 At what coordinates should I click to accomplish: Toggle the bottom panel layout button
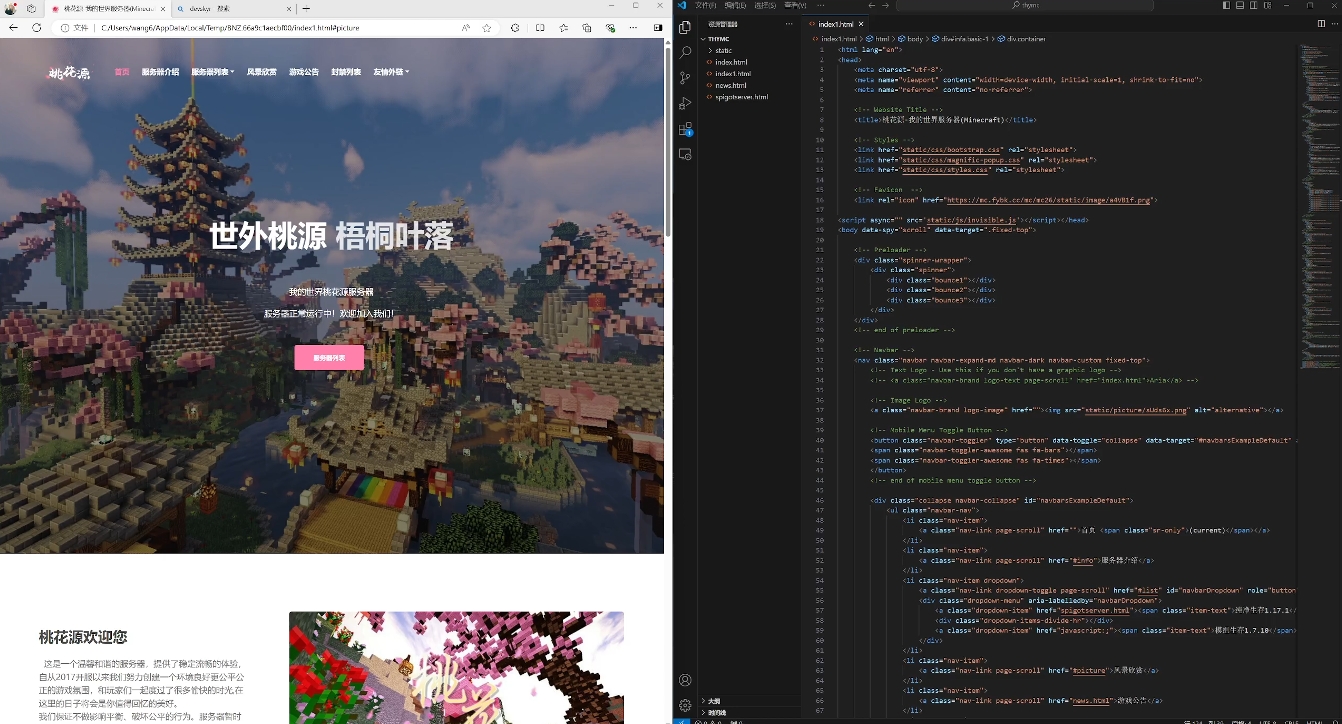point(1240,6)
